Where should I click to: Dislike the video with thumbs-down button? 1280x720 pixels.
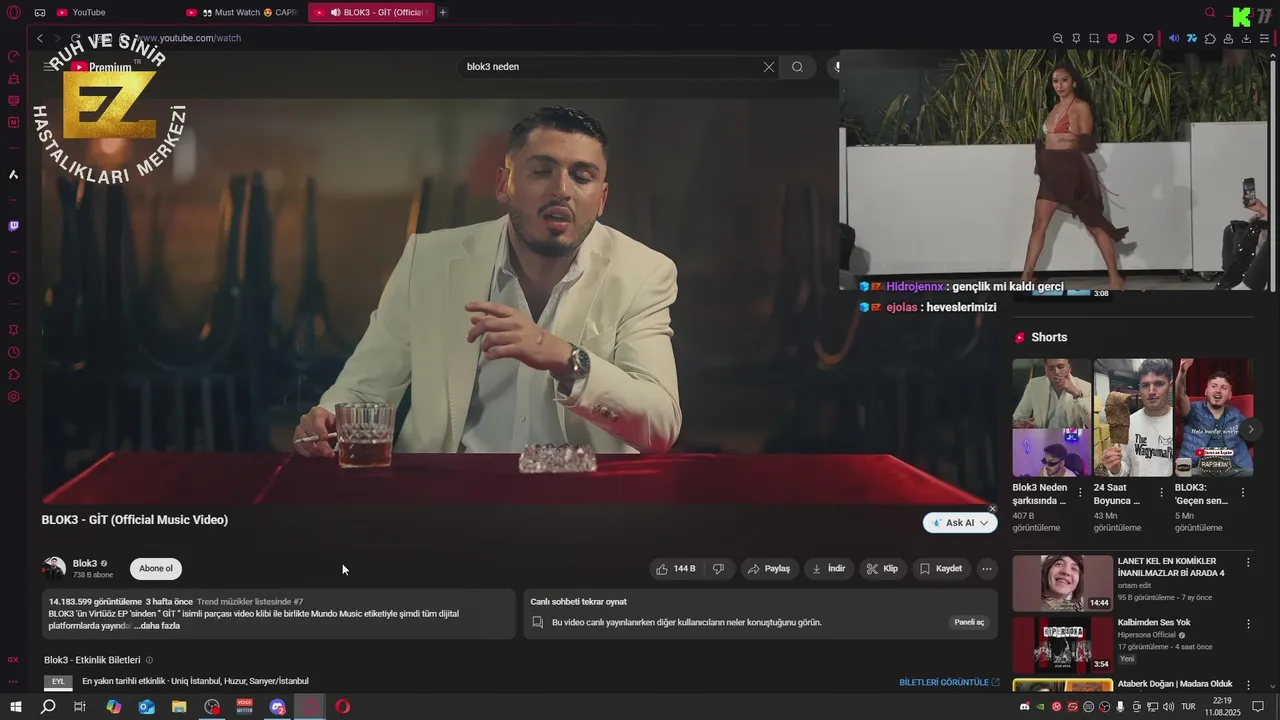719,568
